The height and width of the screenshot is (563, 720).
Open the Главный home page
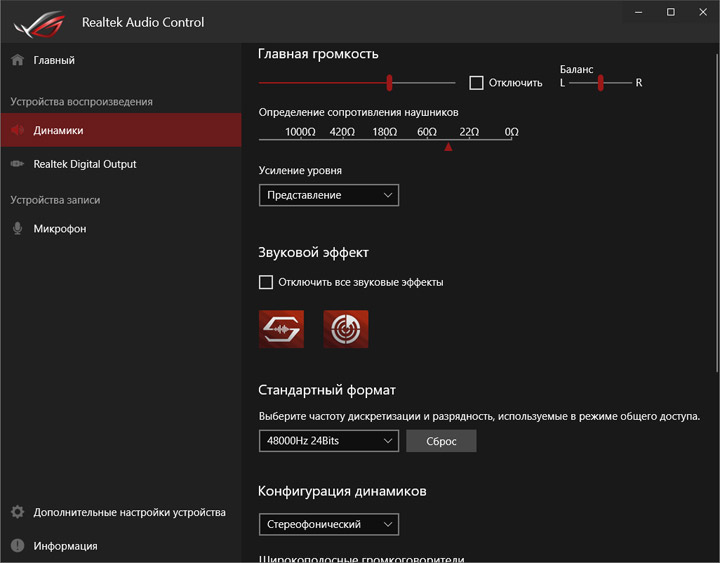click(x=121, y=60)
